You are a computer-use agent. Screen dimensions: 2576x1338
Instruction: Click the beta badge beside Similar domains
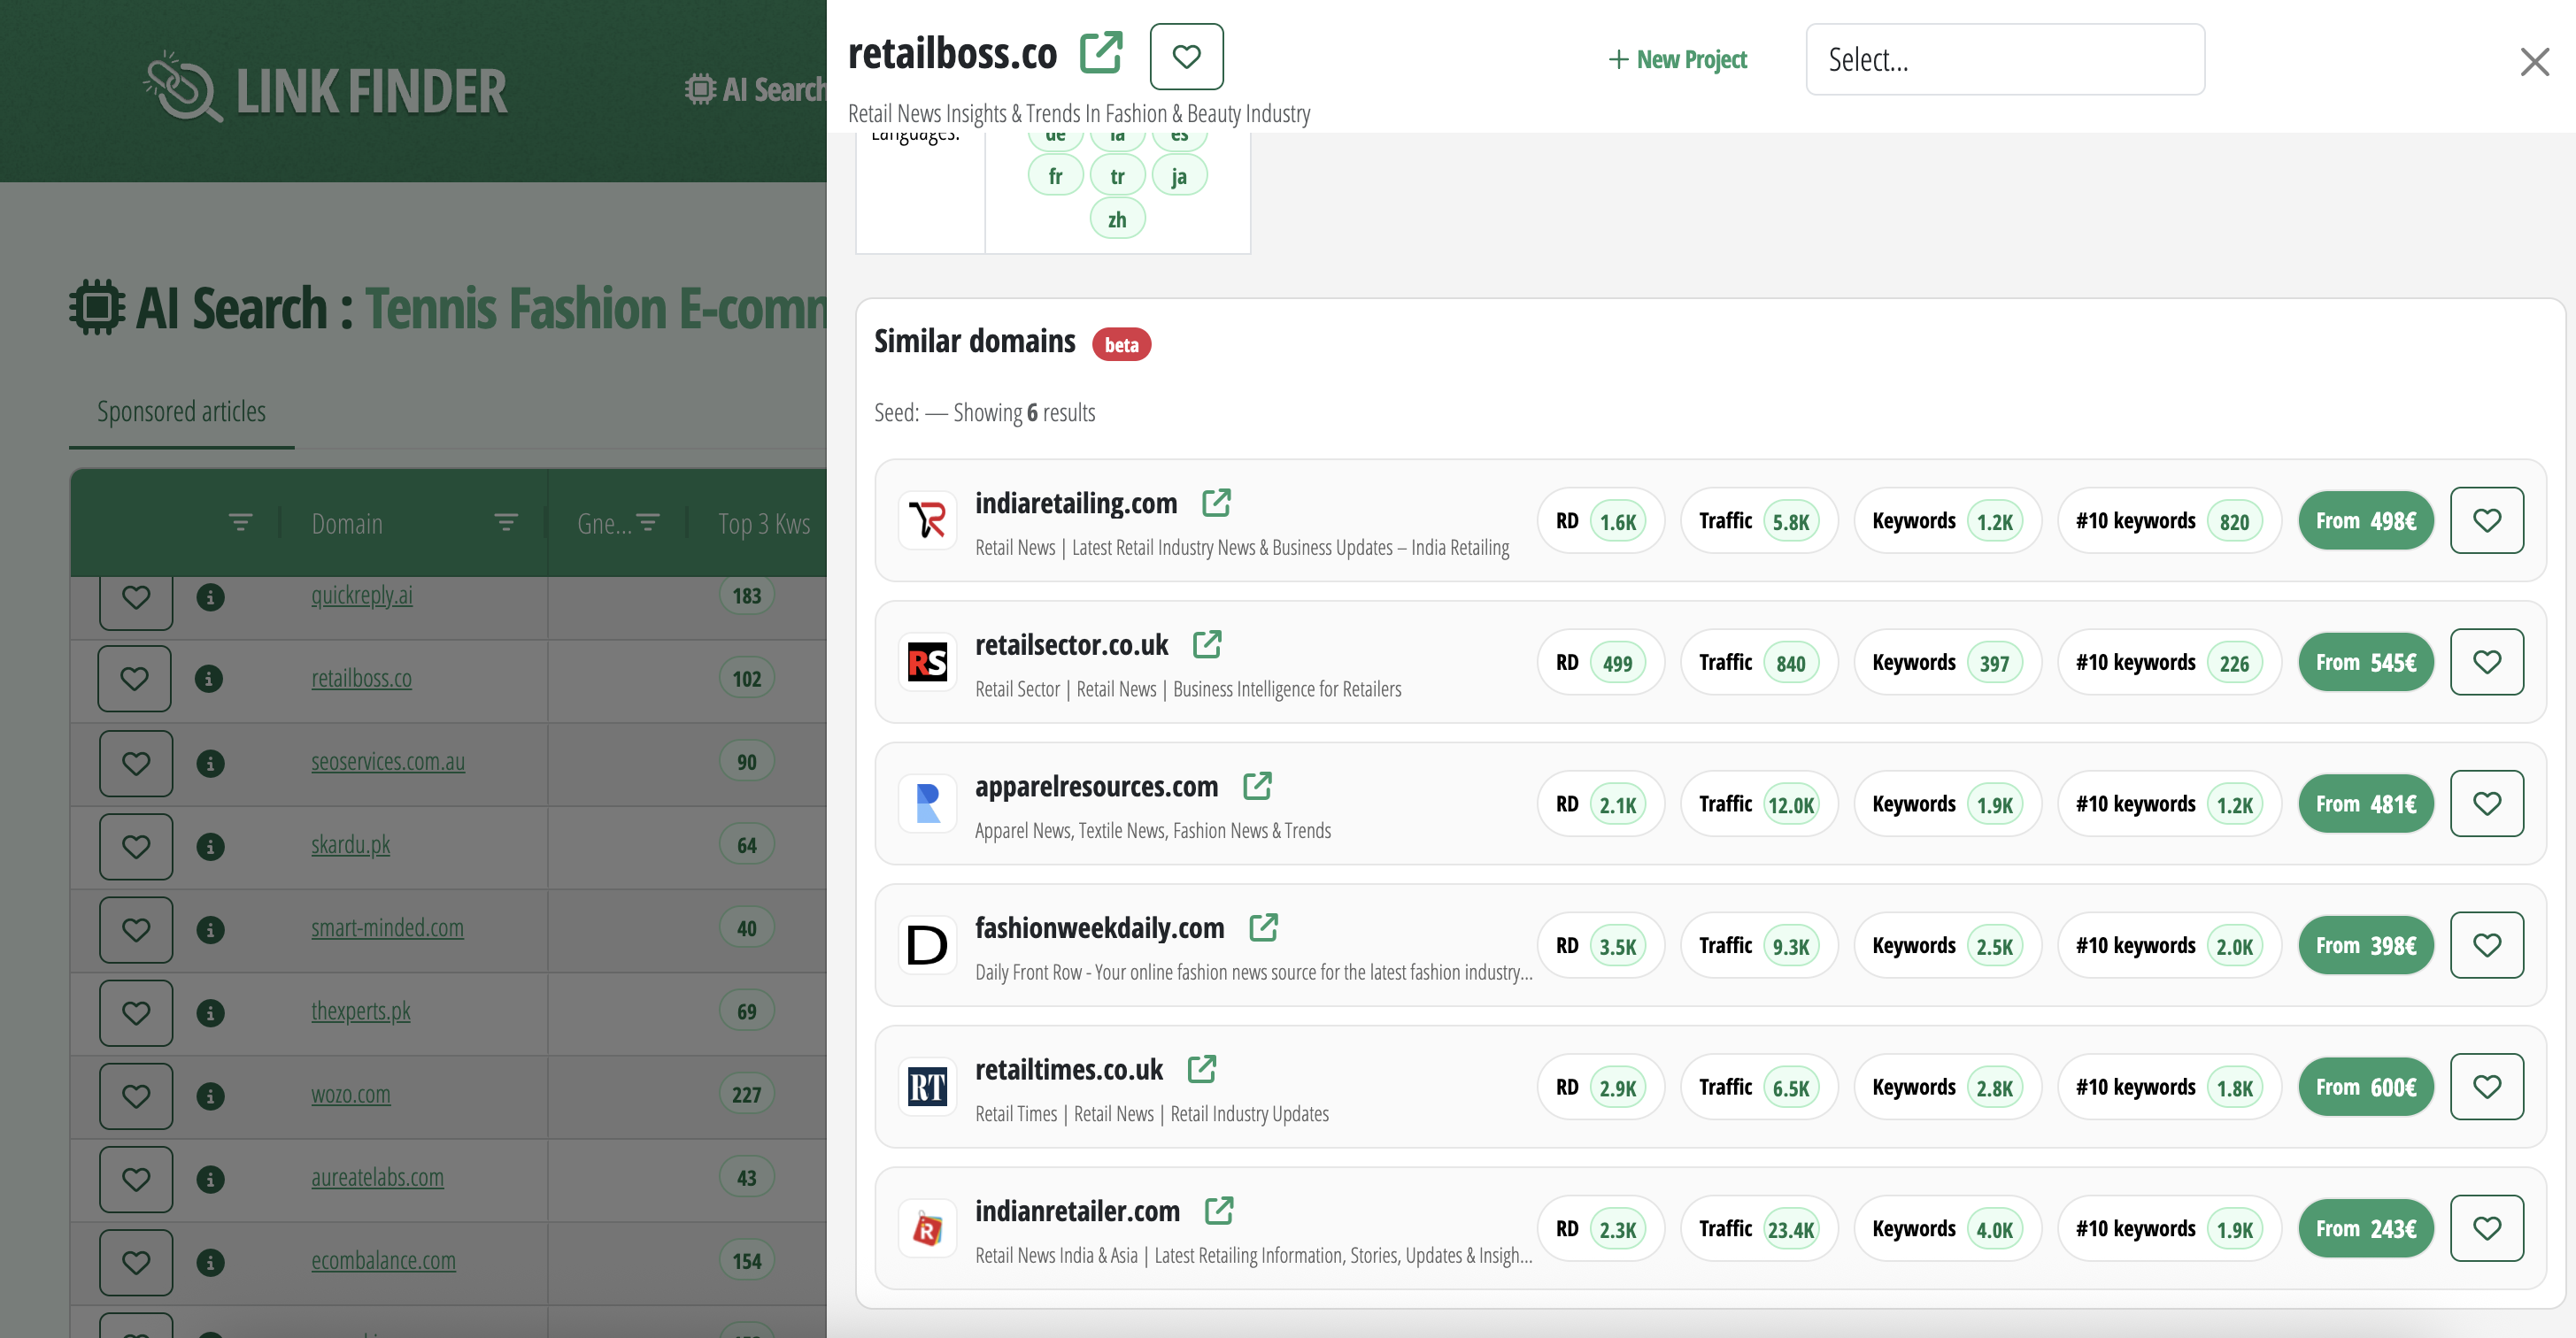coord(1121,344)
